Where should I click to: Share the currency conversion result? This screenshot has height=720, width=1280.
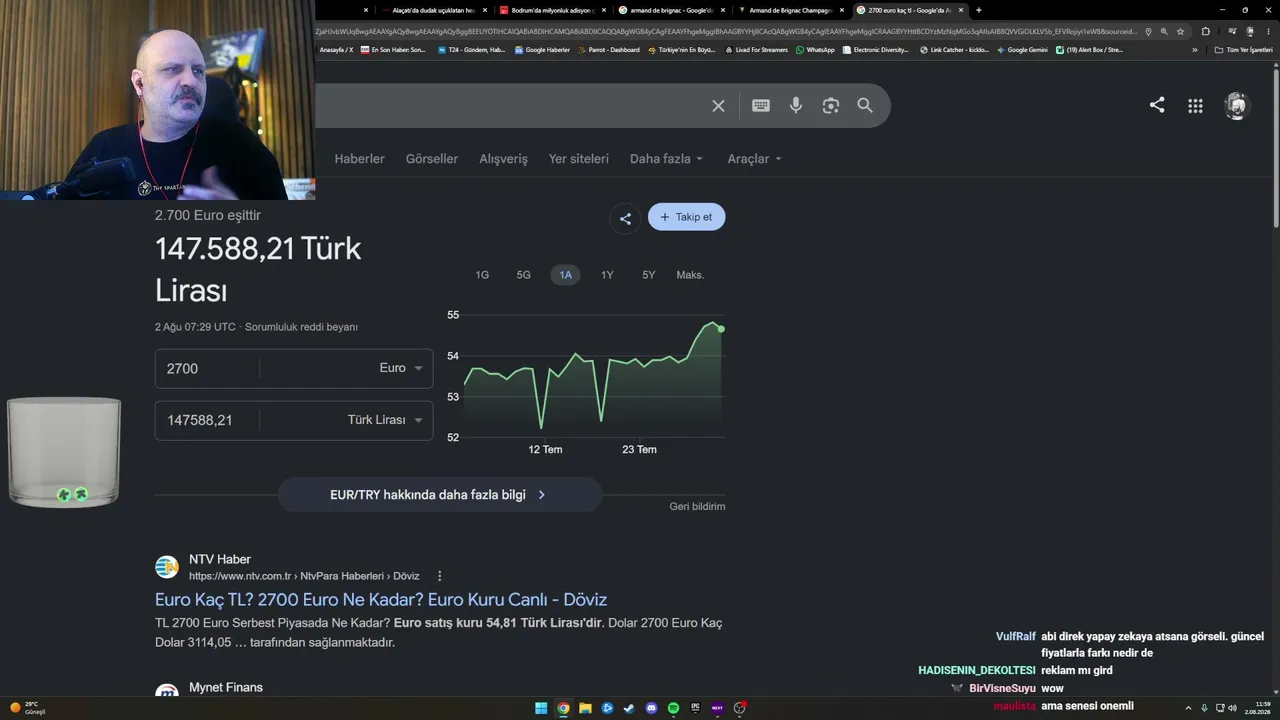coord(625,219)
